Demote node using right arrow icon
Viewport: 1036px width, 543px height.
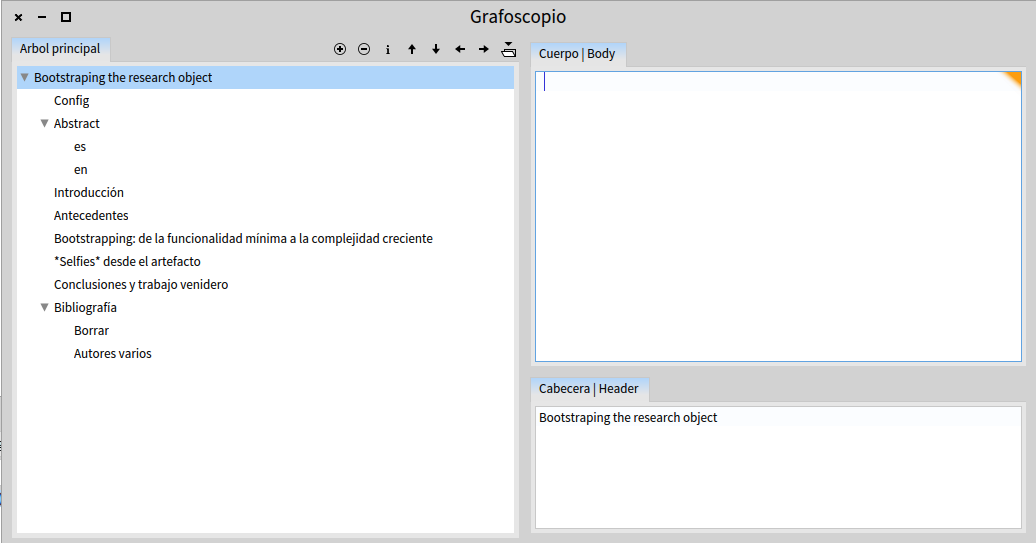pyautogui.click(x=484, y=49)
